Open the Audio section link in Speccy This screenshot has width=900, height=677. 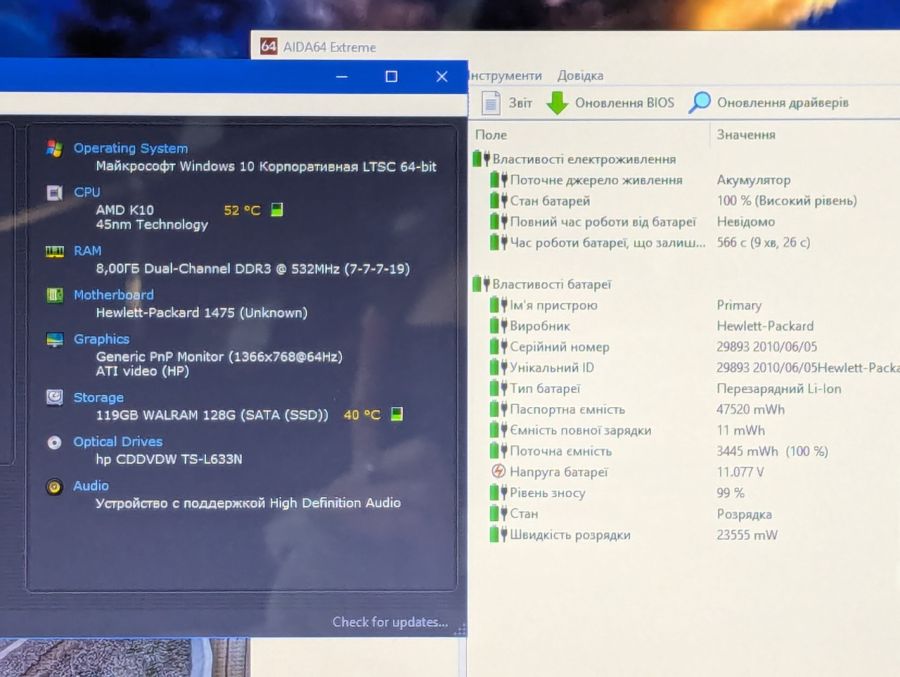91,486
